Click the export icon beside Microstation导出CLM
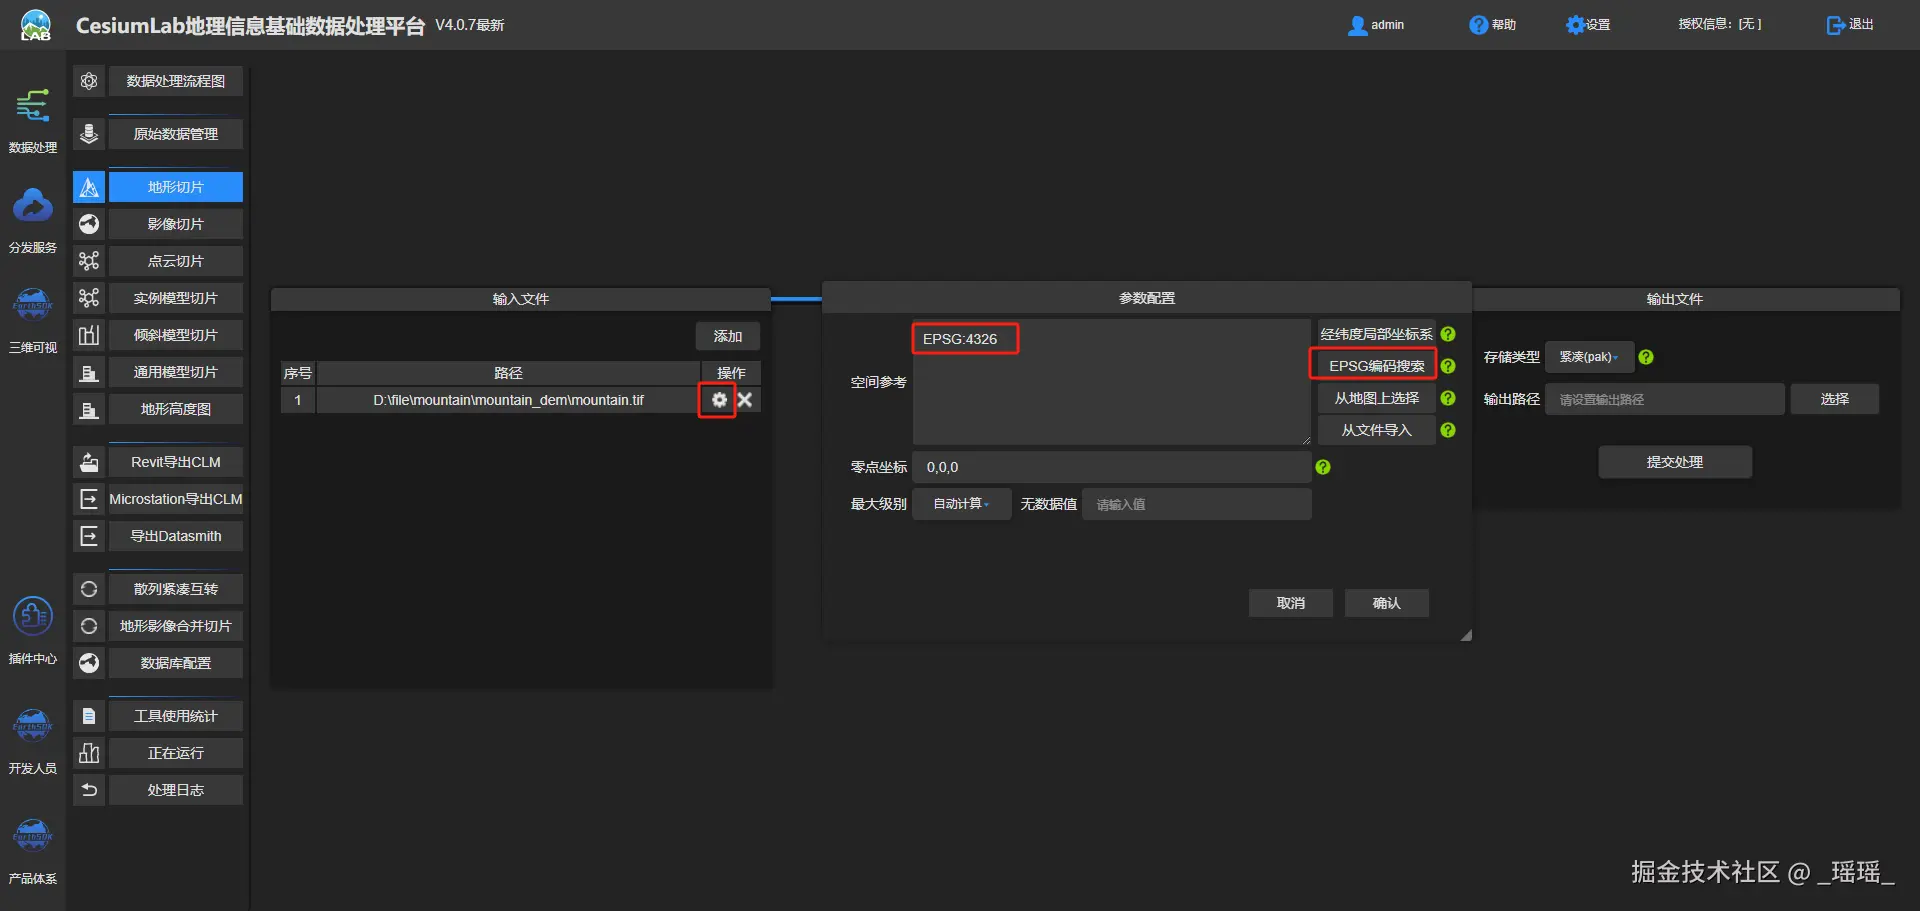The image size is (1920, 911). click(89, 499)
